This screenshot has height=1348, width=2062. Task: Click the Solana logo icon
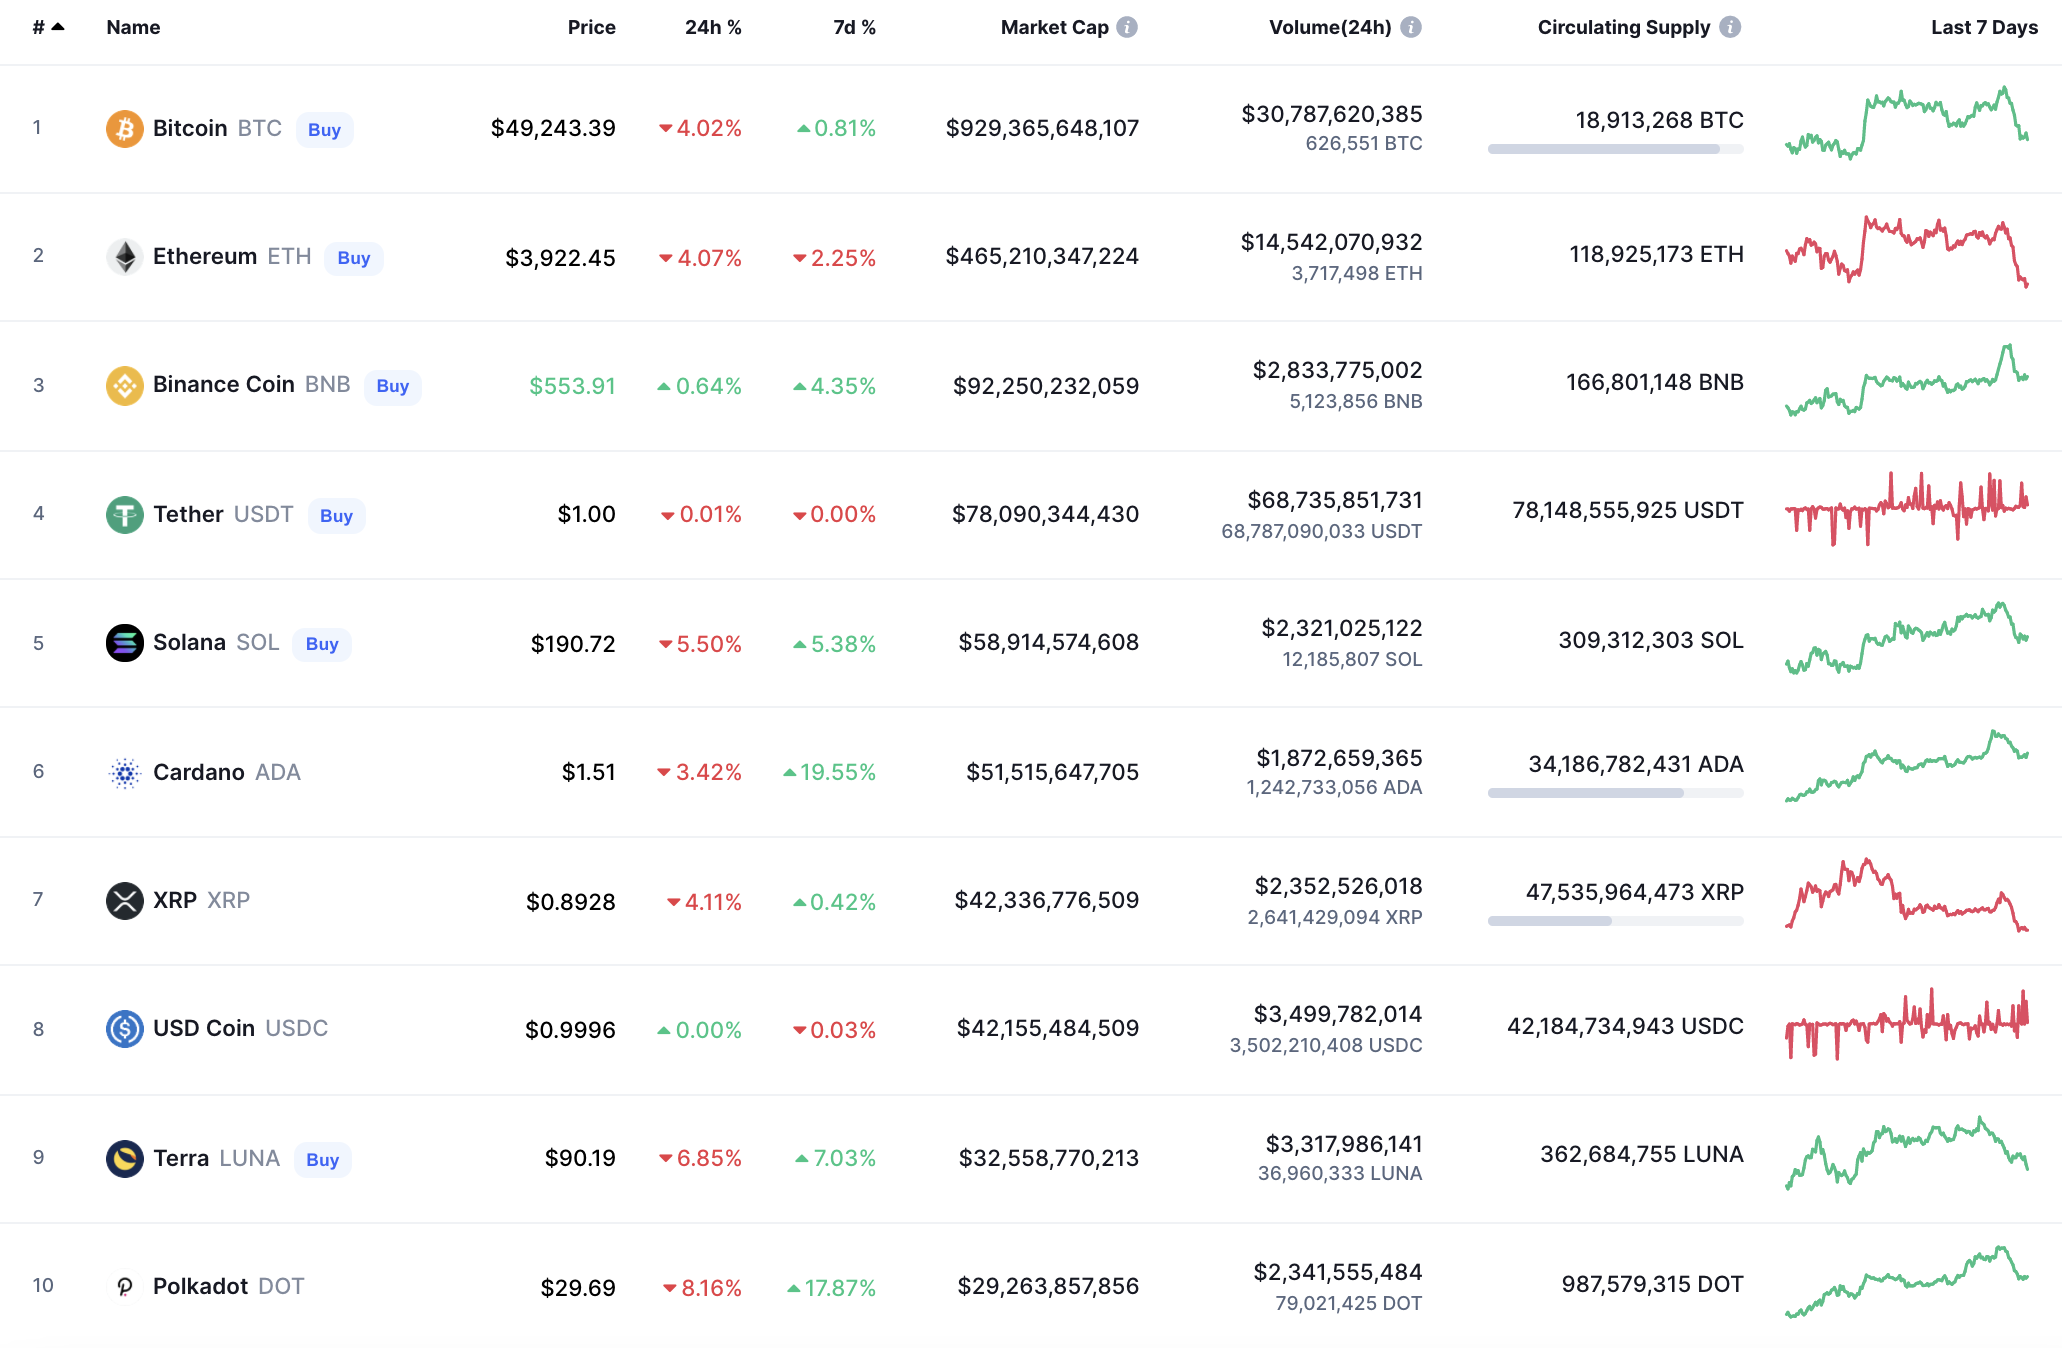pyautogui.click(x=124, y=643)
